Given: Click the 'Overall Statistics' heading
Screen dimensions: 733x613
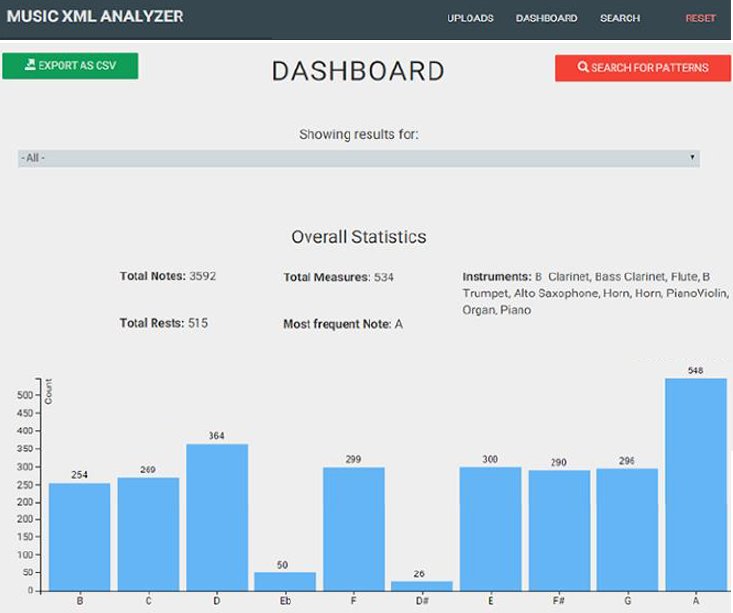Looking at the screenshot, I should point(359,237).
